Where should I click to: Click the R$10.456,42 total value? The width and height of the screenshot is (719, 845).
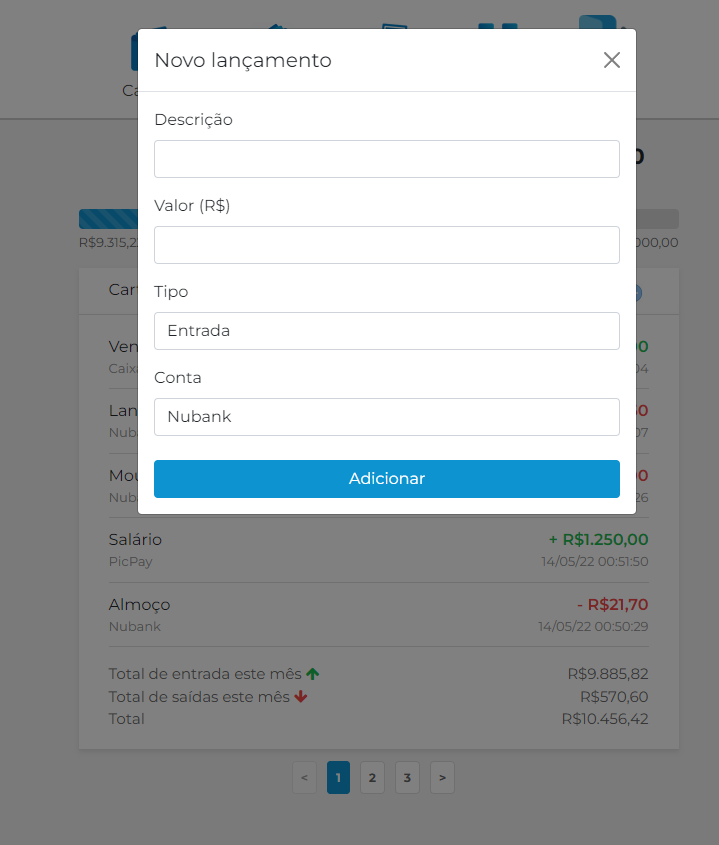pyautogui.click(x=605, y=719)
